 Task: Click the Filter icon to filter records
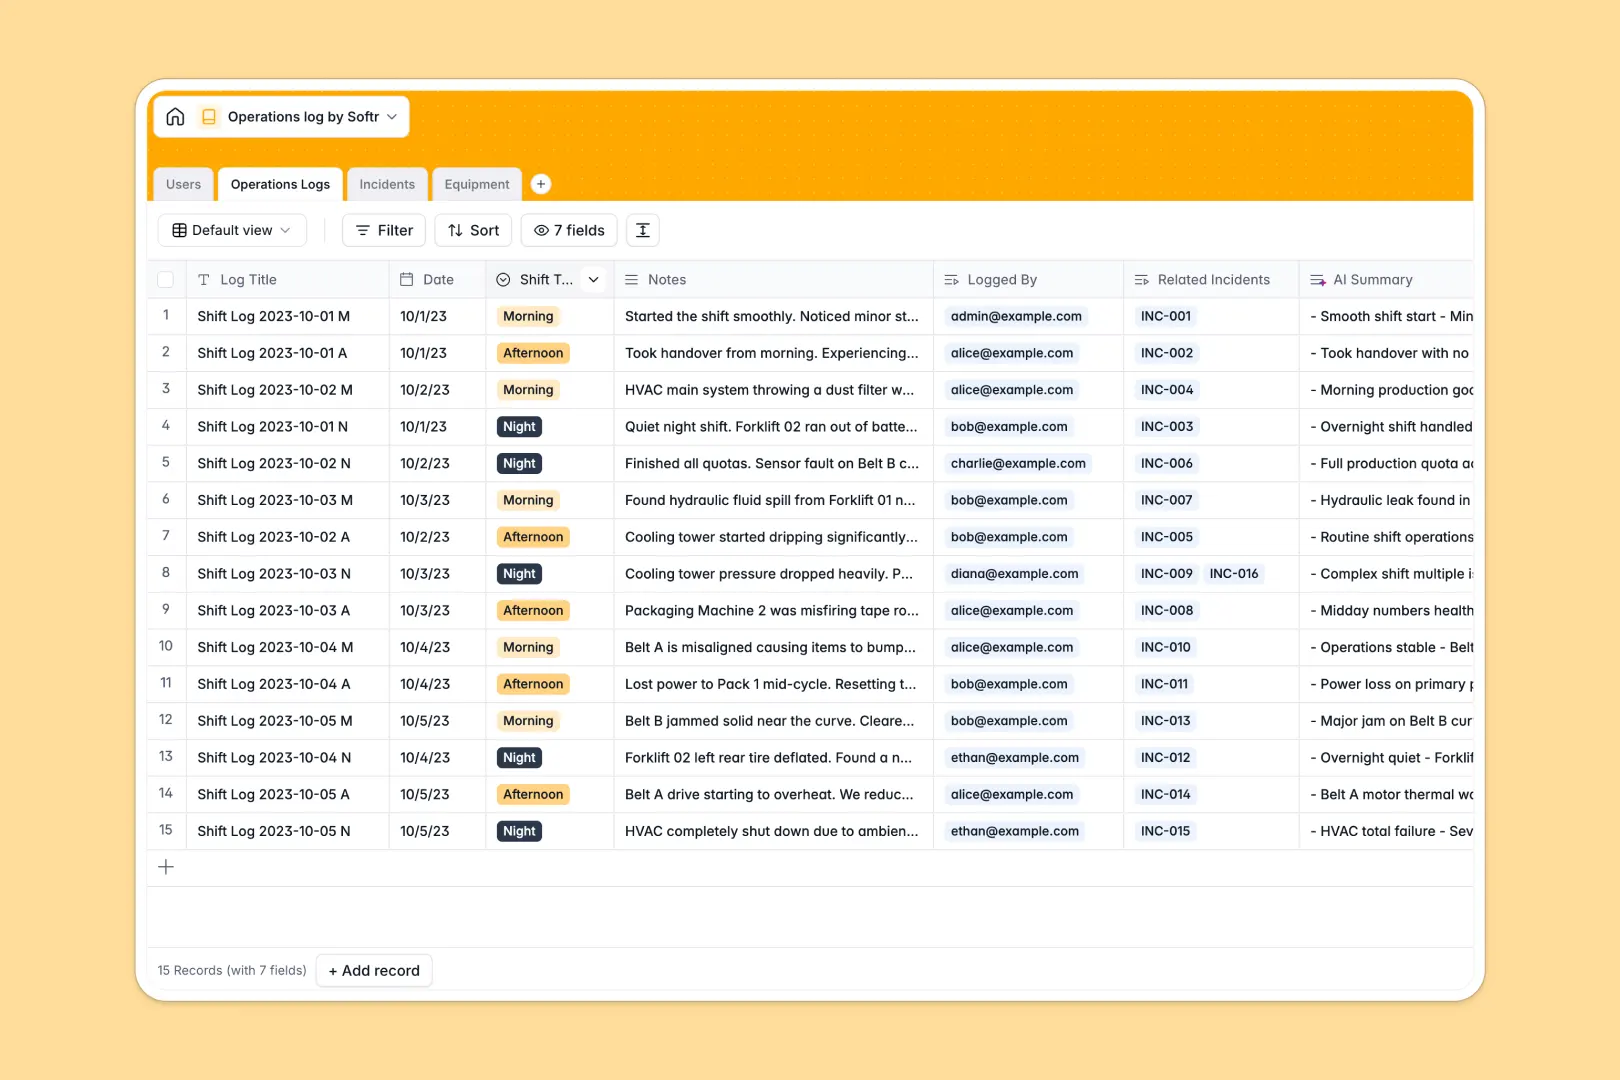361,230
